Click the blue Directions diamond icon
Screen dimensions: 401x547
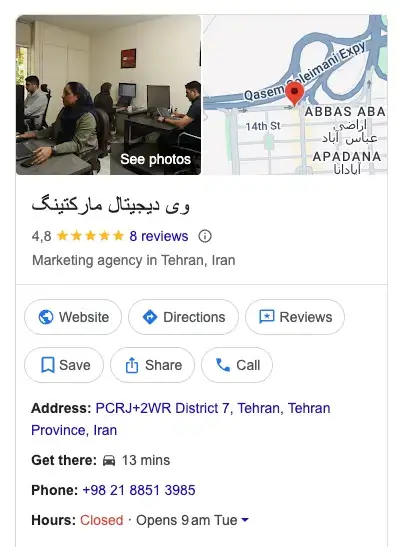tap(150, 317)
